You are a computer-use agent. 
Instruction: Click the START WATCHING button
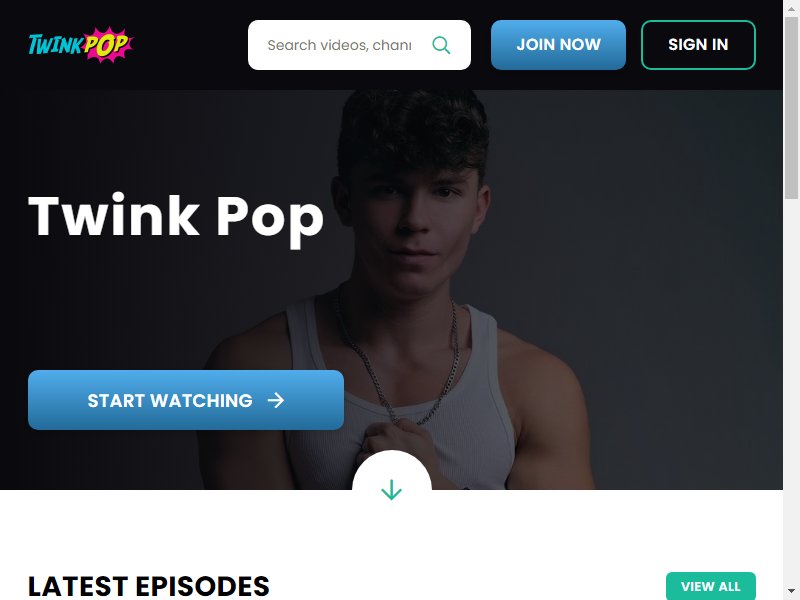pyautogui.click(x=186, y=400)
